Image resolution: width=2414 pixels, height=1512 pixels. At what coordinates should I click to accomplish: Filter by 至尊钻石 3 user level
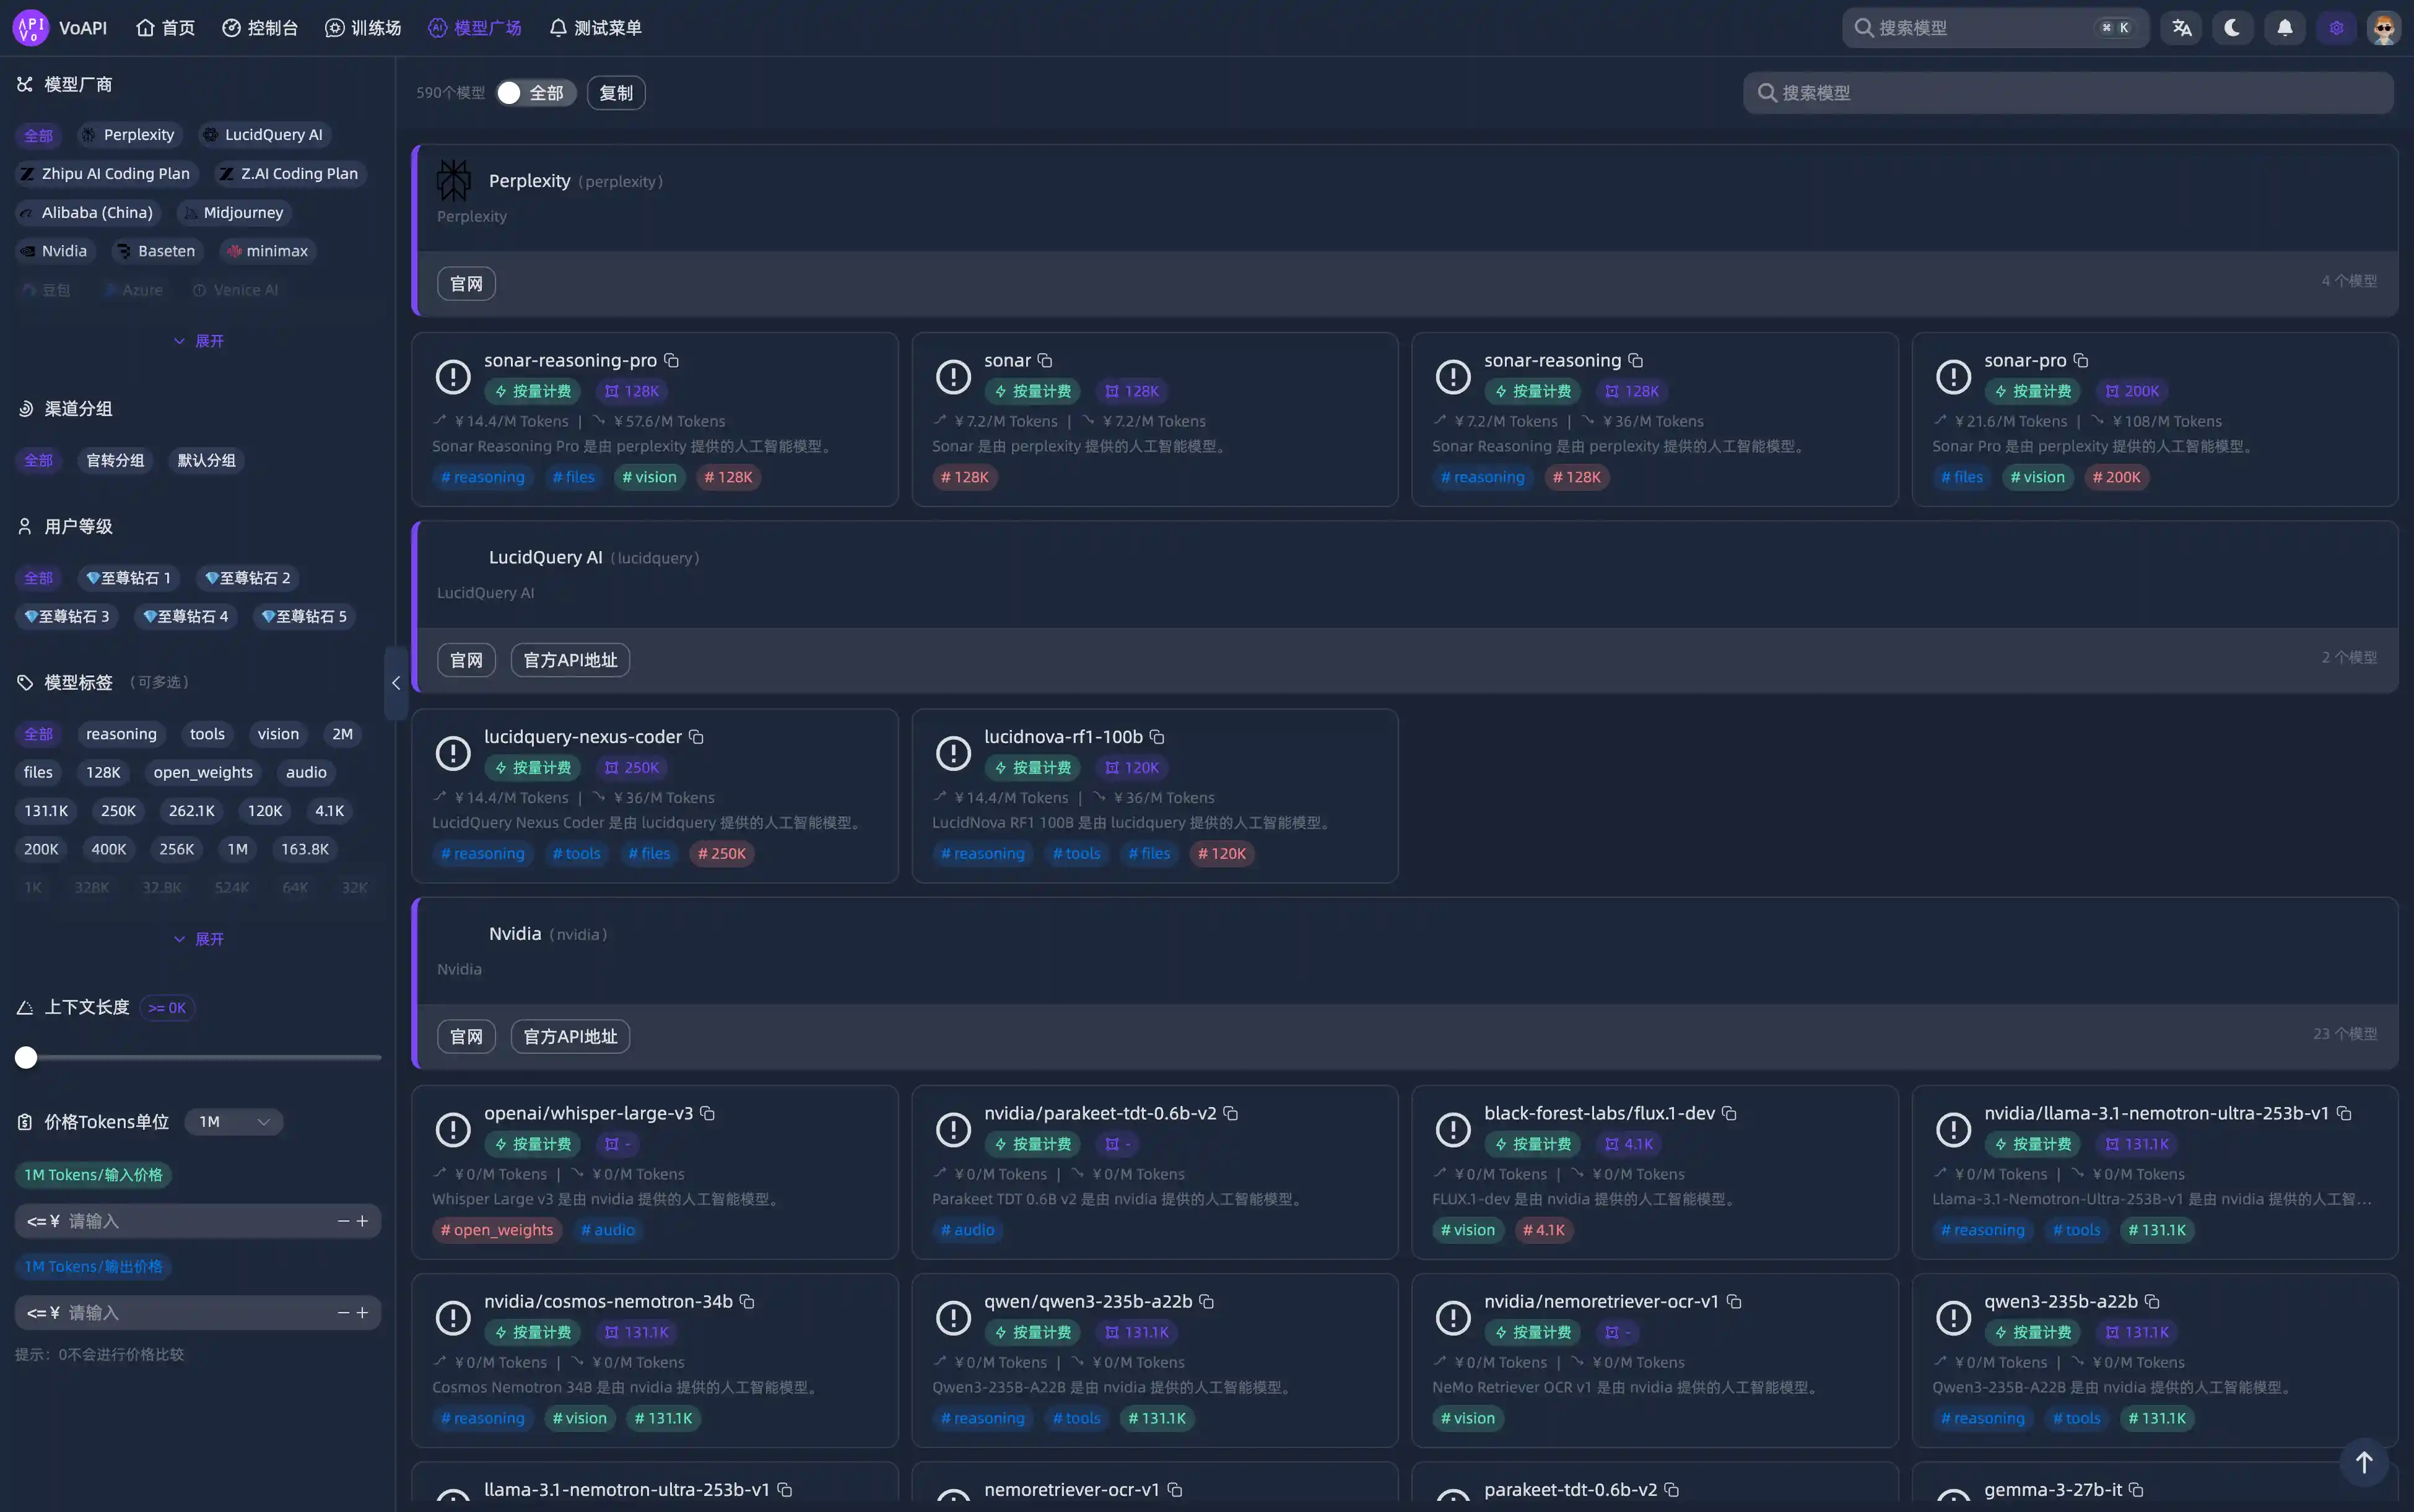coord(66,616)
